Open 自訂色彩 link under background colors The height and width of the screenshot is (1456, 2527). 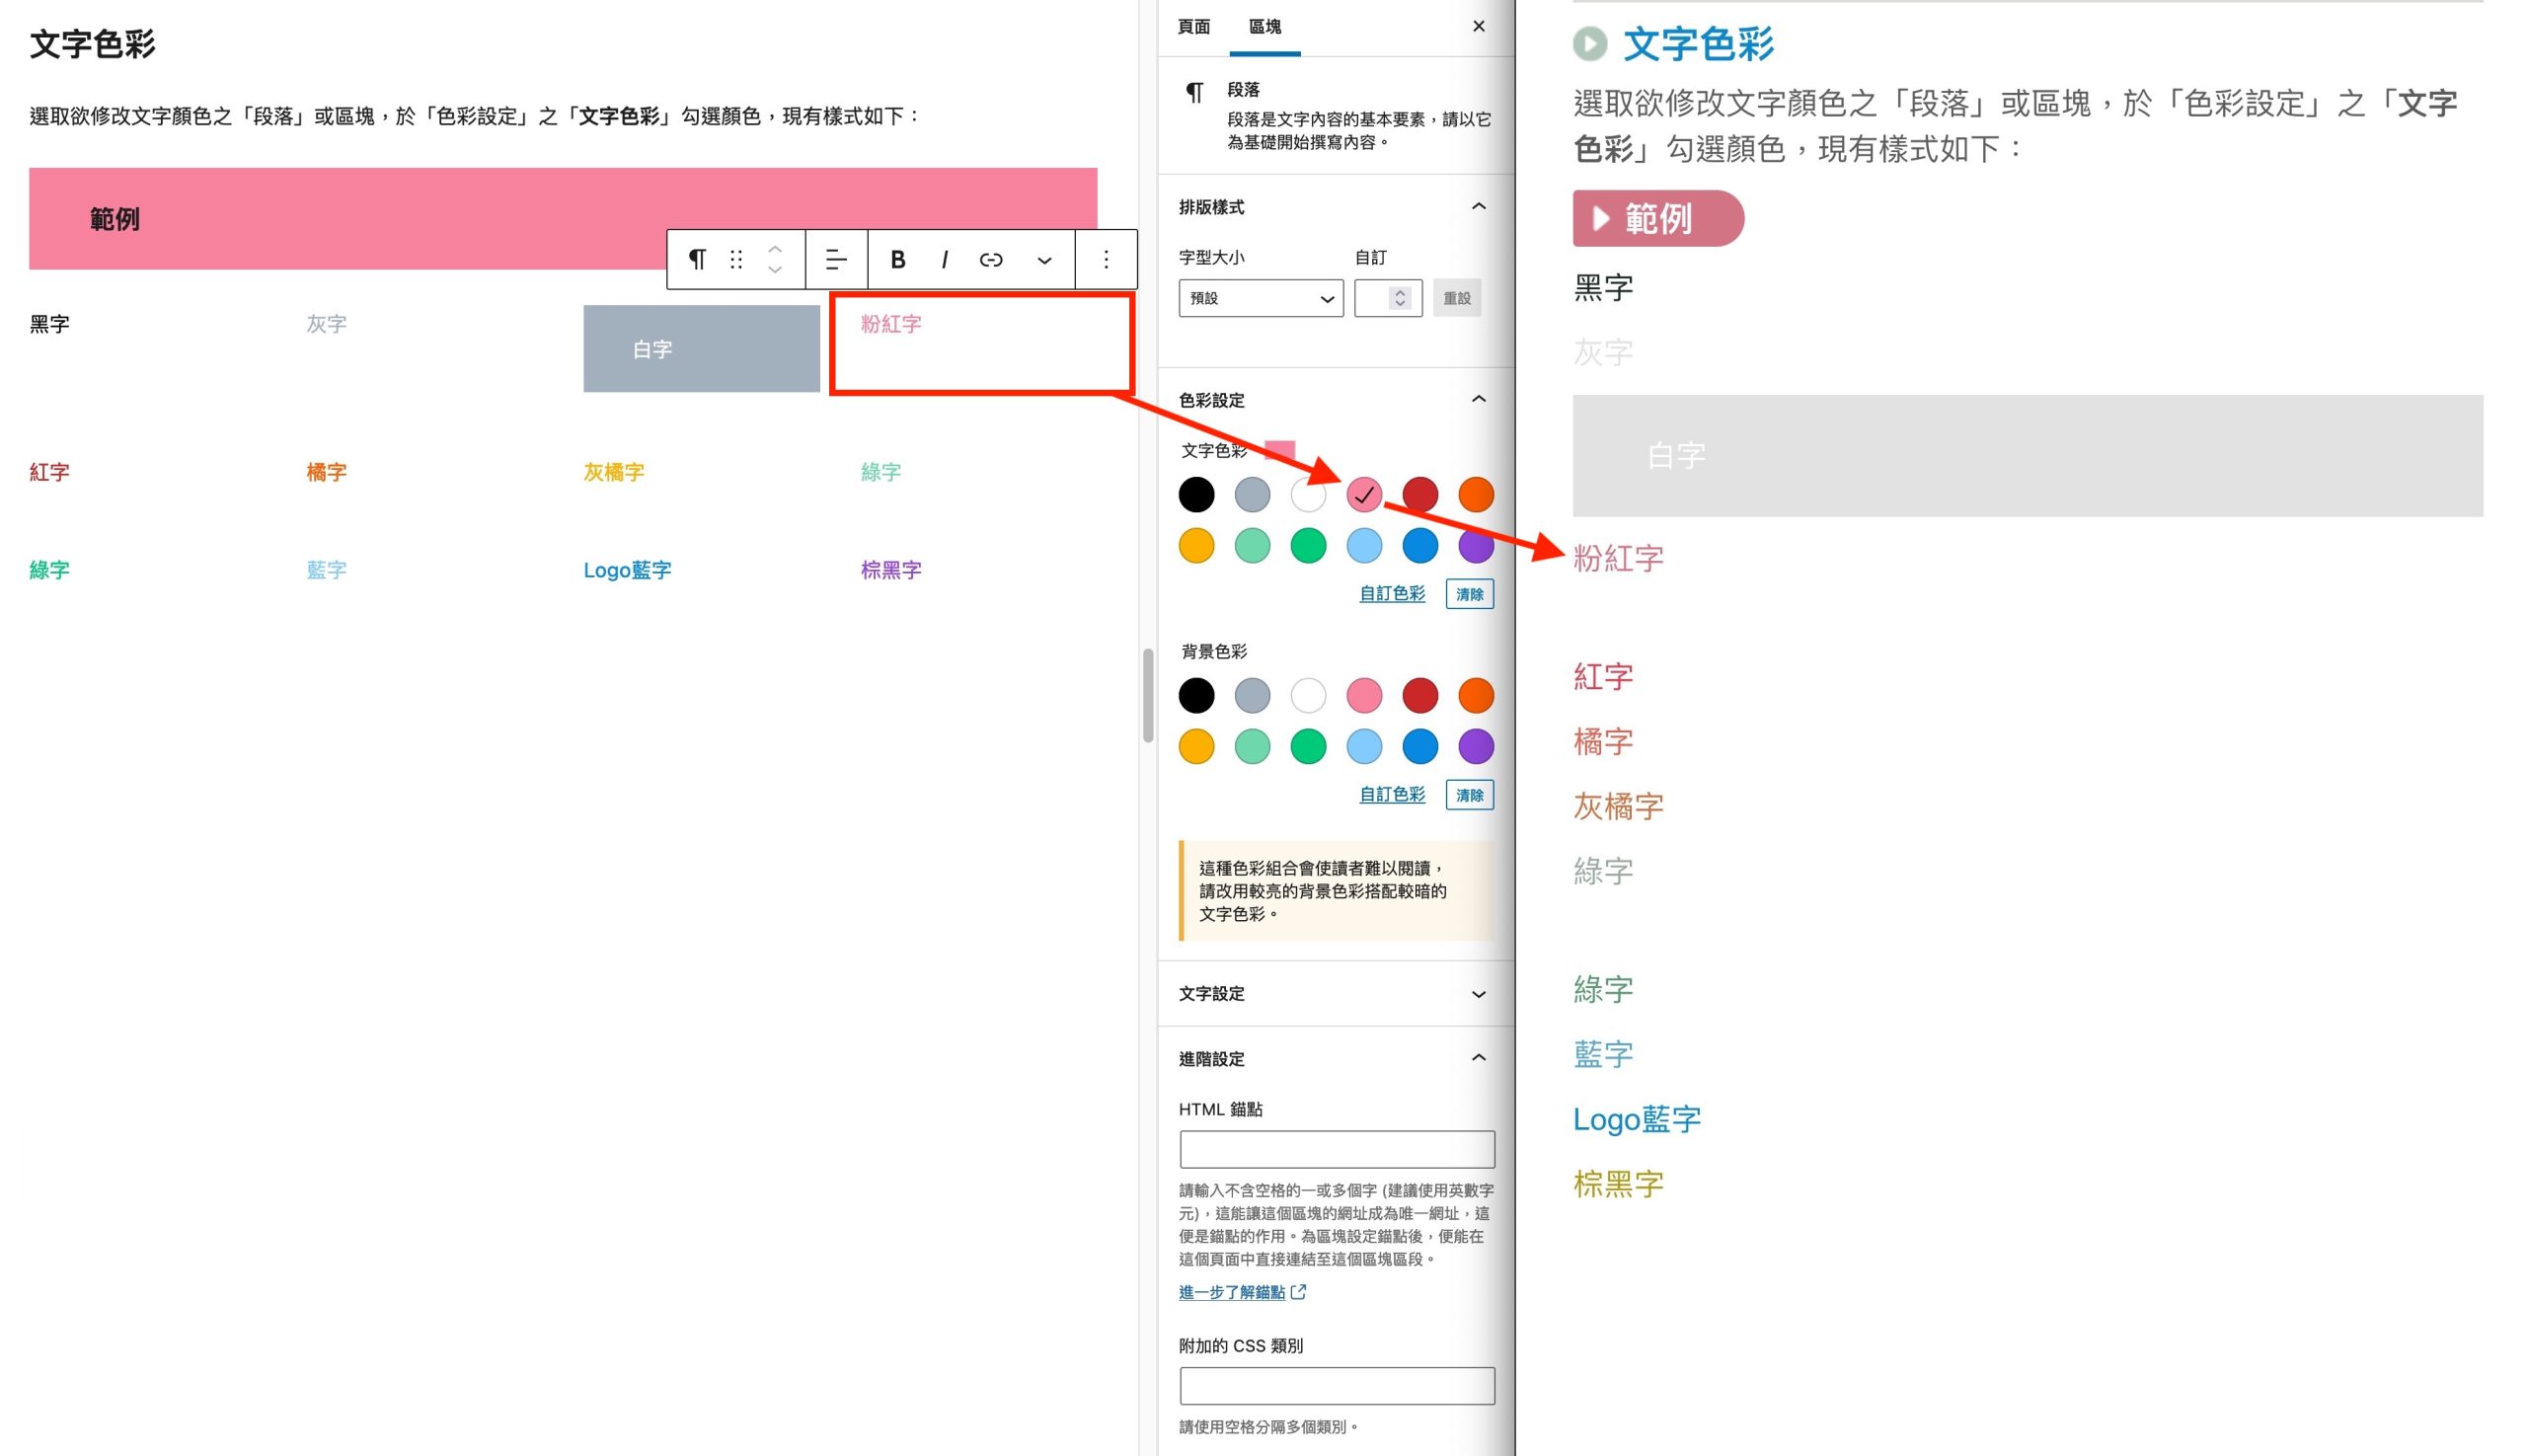tap(1392, 794)
